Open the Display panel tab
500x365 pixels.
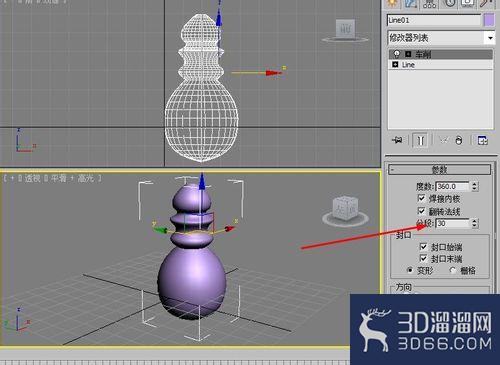[467, 3]
